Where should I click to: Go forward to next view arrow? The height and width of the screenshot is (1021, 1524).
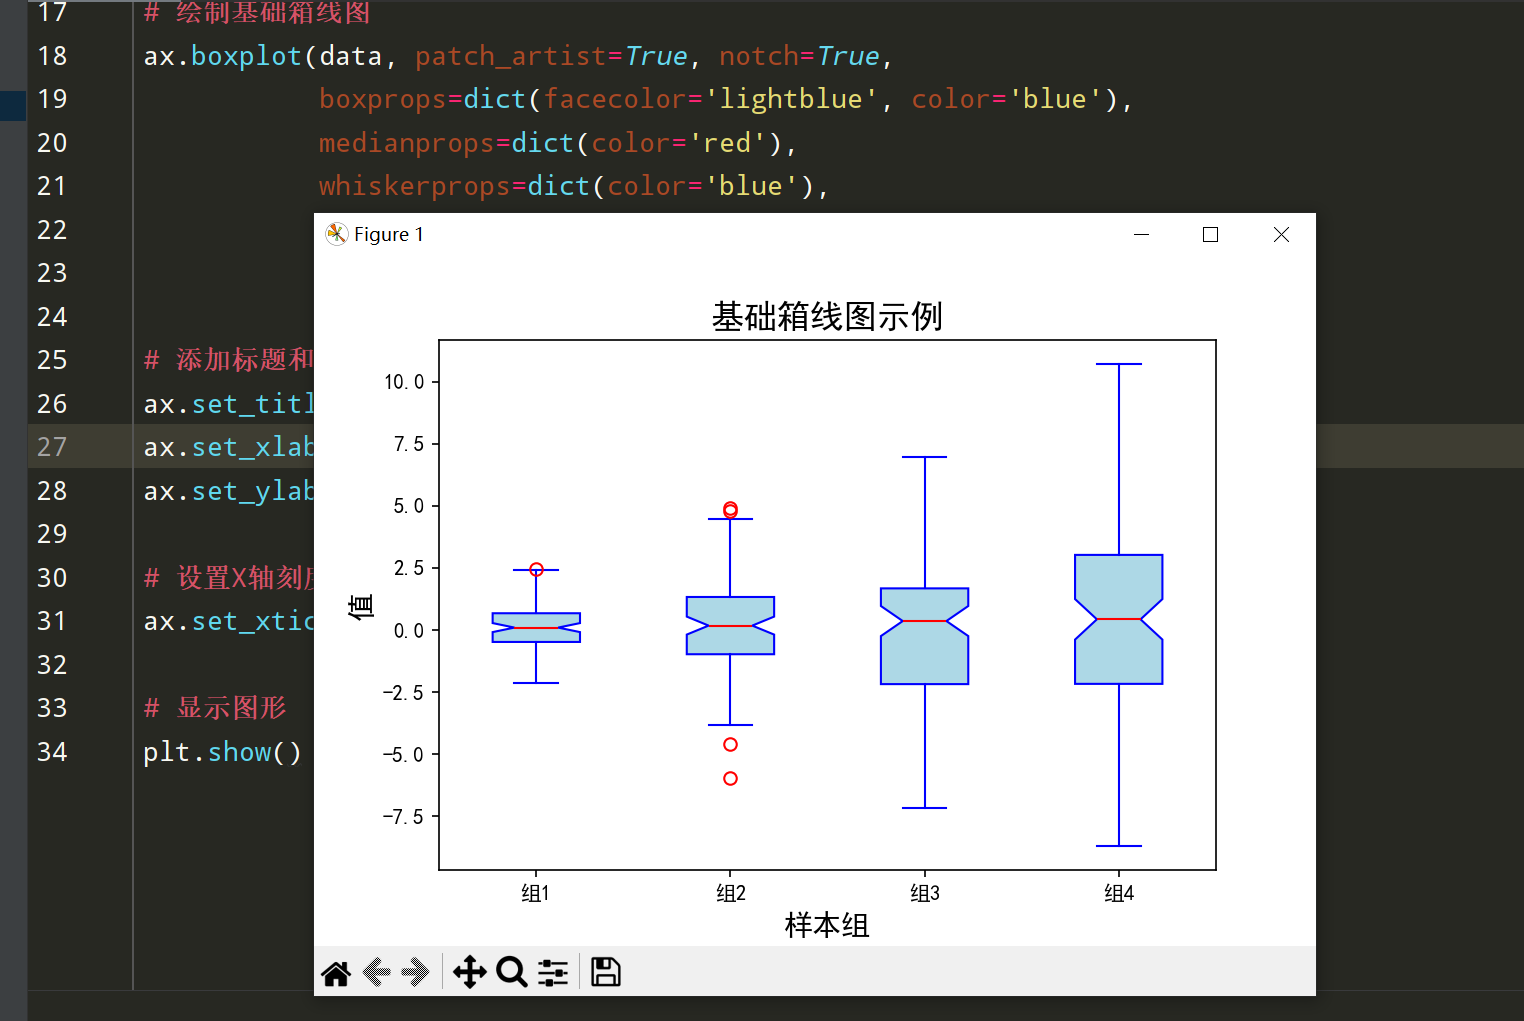click(x=414, y=972)
